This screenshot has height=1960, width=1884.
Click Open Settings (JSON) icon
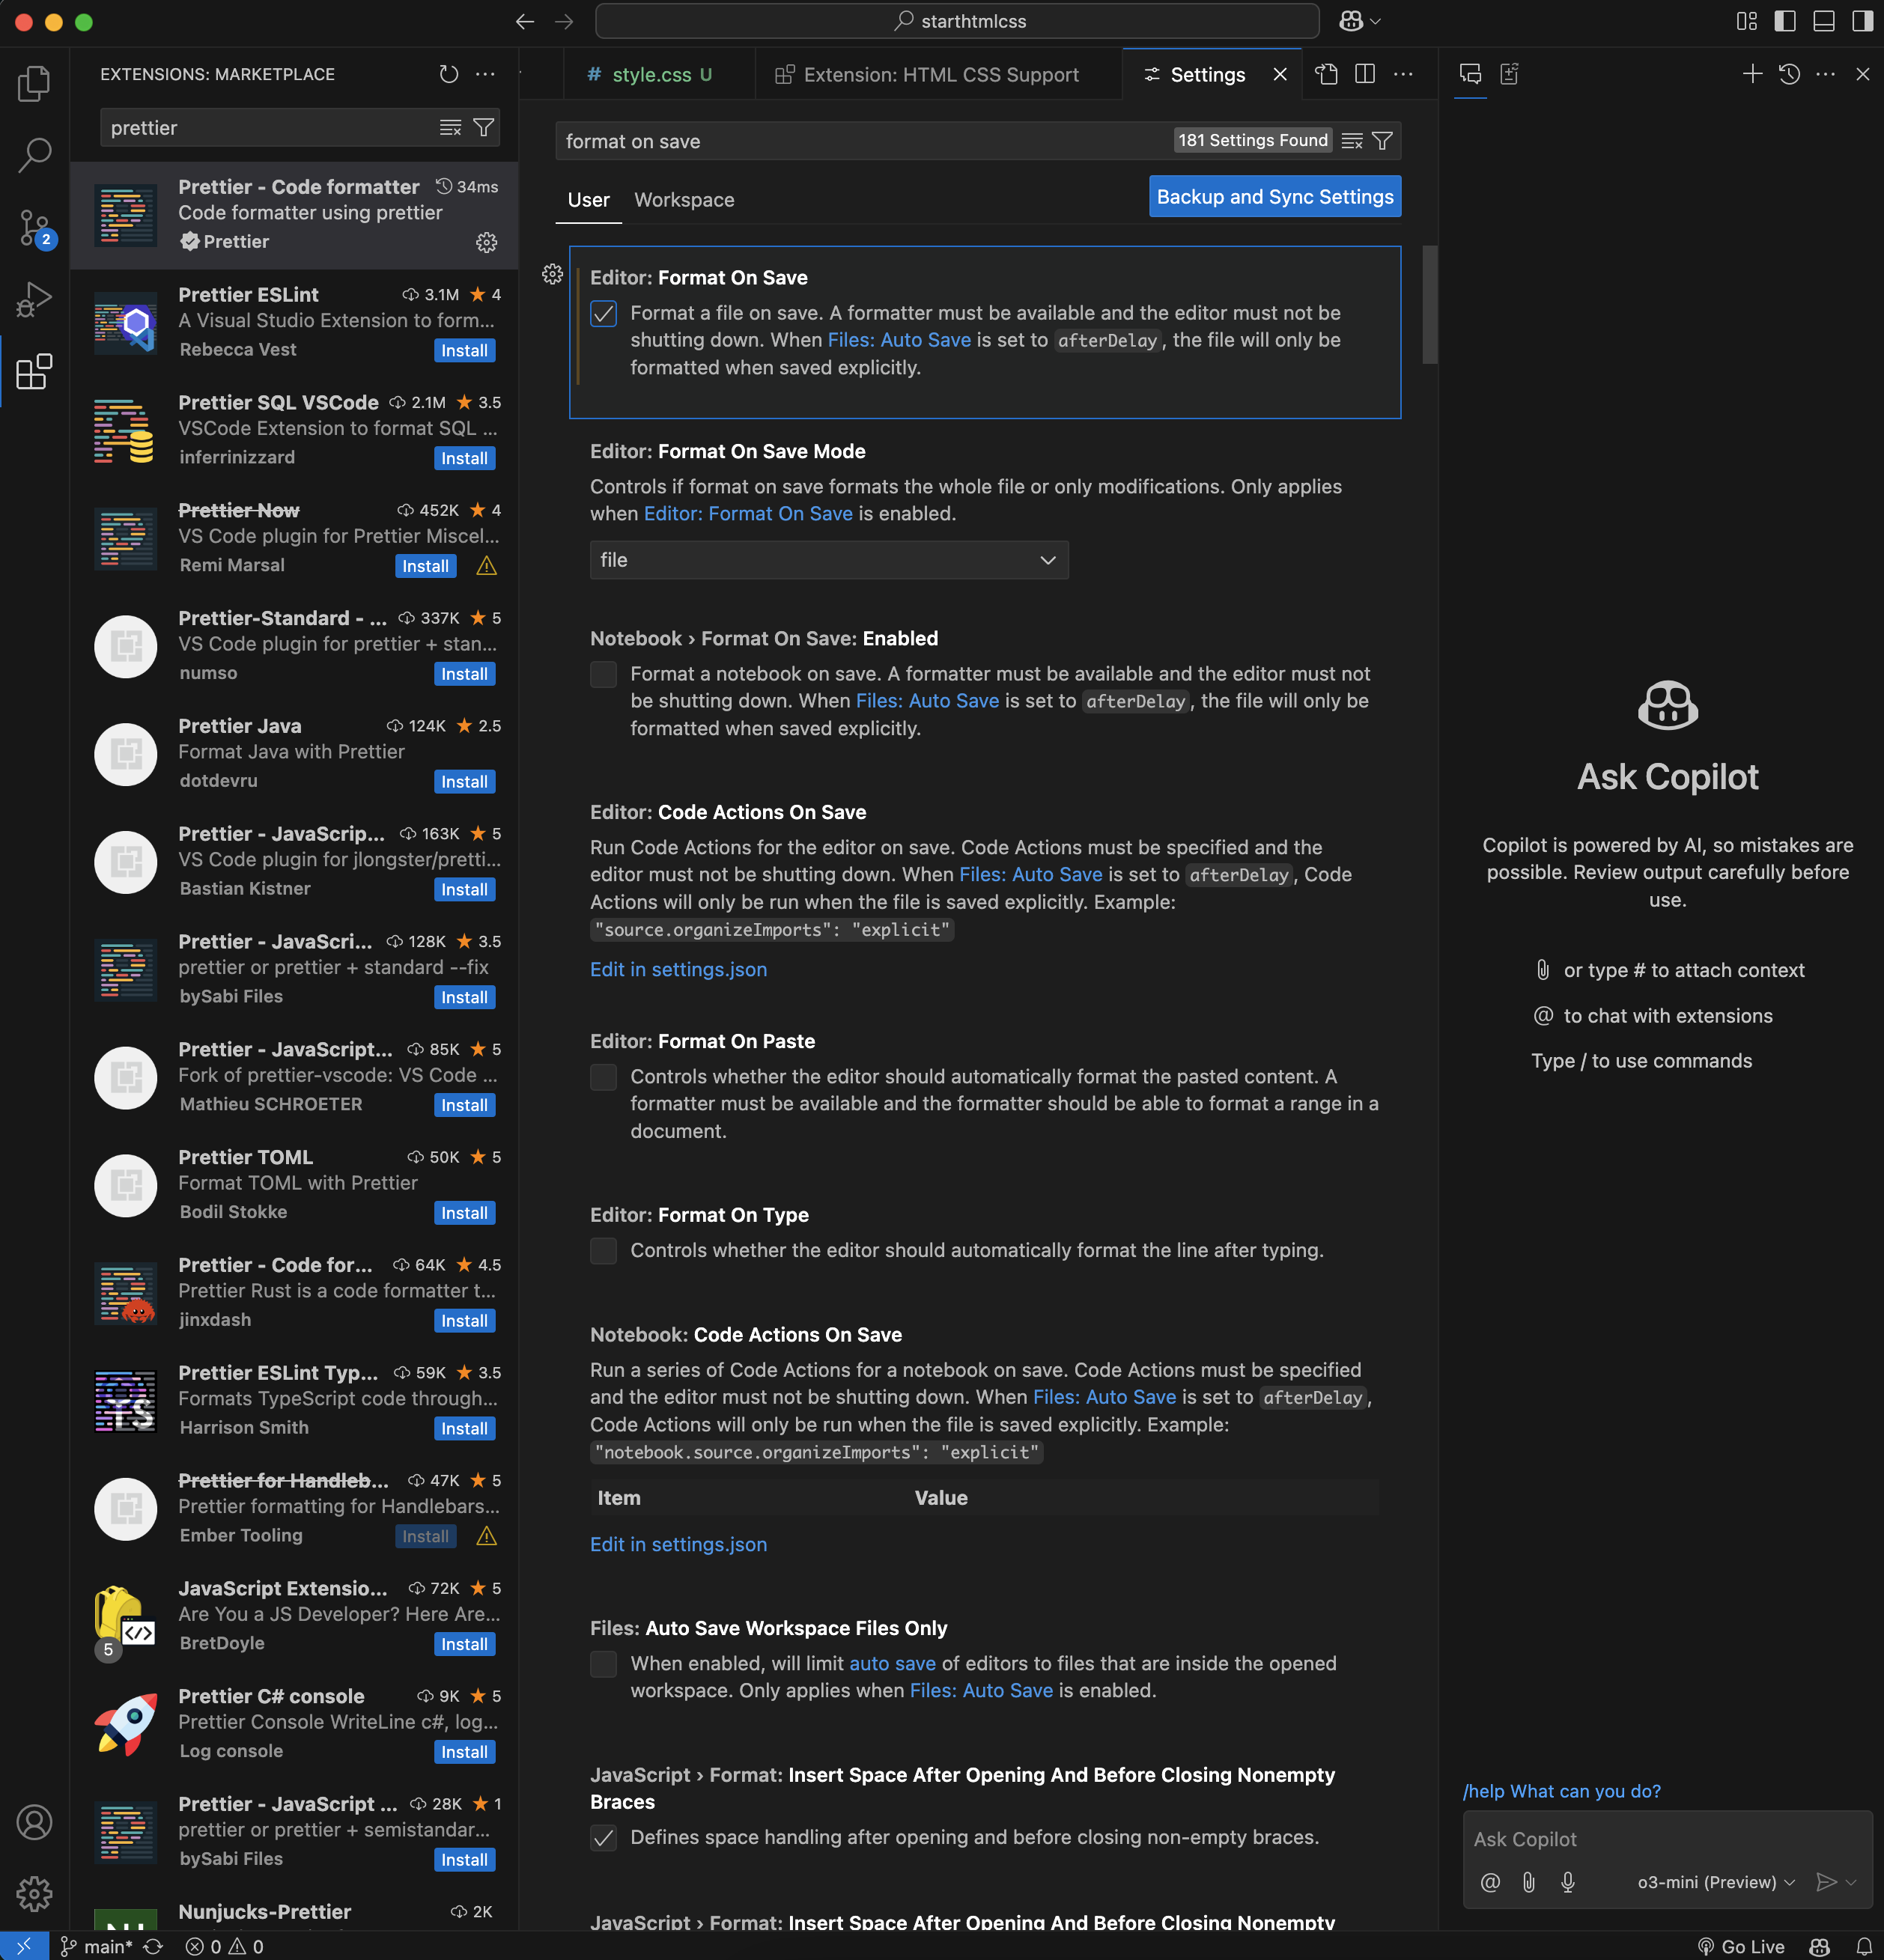pos(1327,74)
